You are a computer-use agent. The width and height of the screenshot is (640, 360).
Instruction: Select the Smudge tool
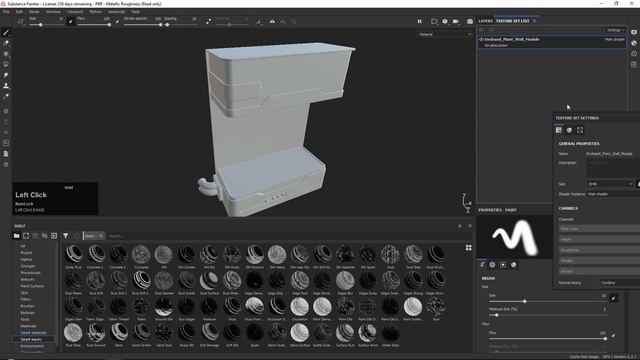coord(6,75)
